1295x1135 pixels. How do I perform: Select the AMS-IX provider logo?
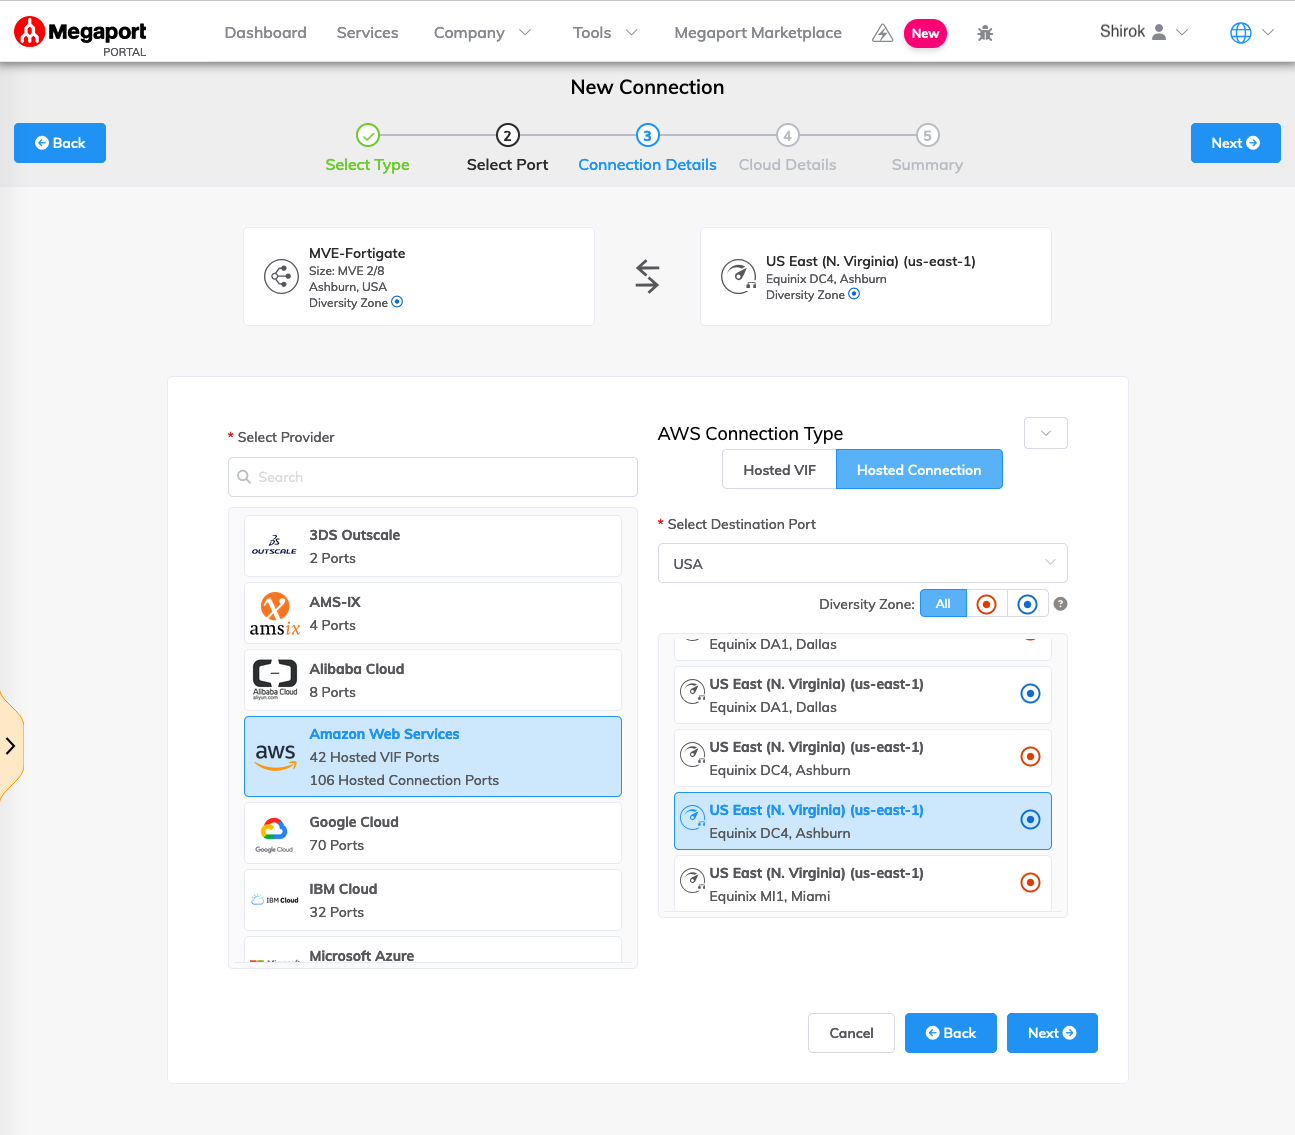pos(274,612)
